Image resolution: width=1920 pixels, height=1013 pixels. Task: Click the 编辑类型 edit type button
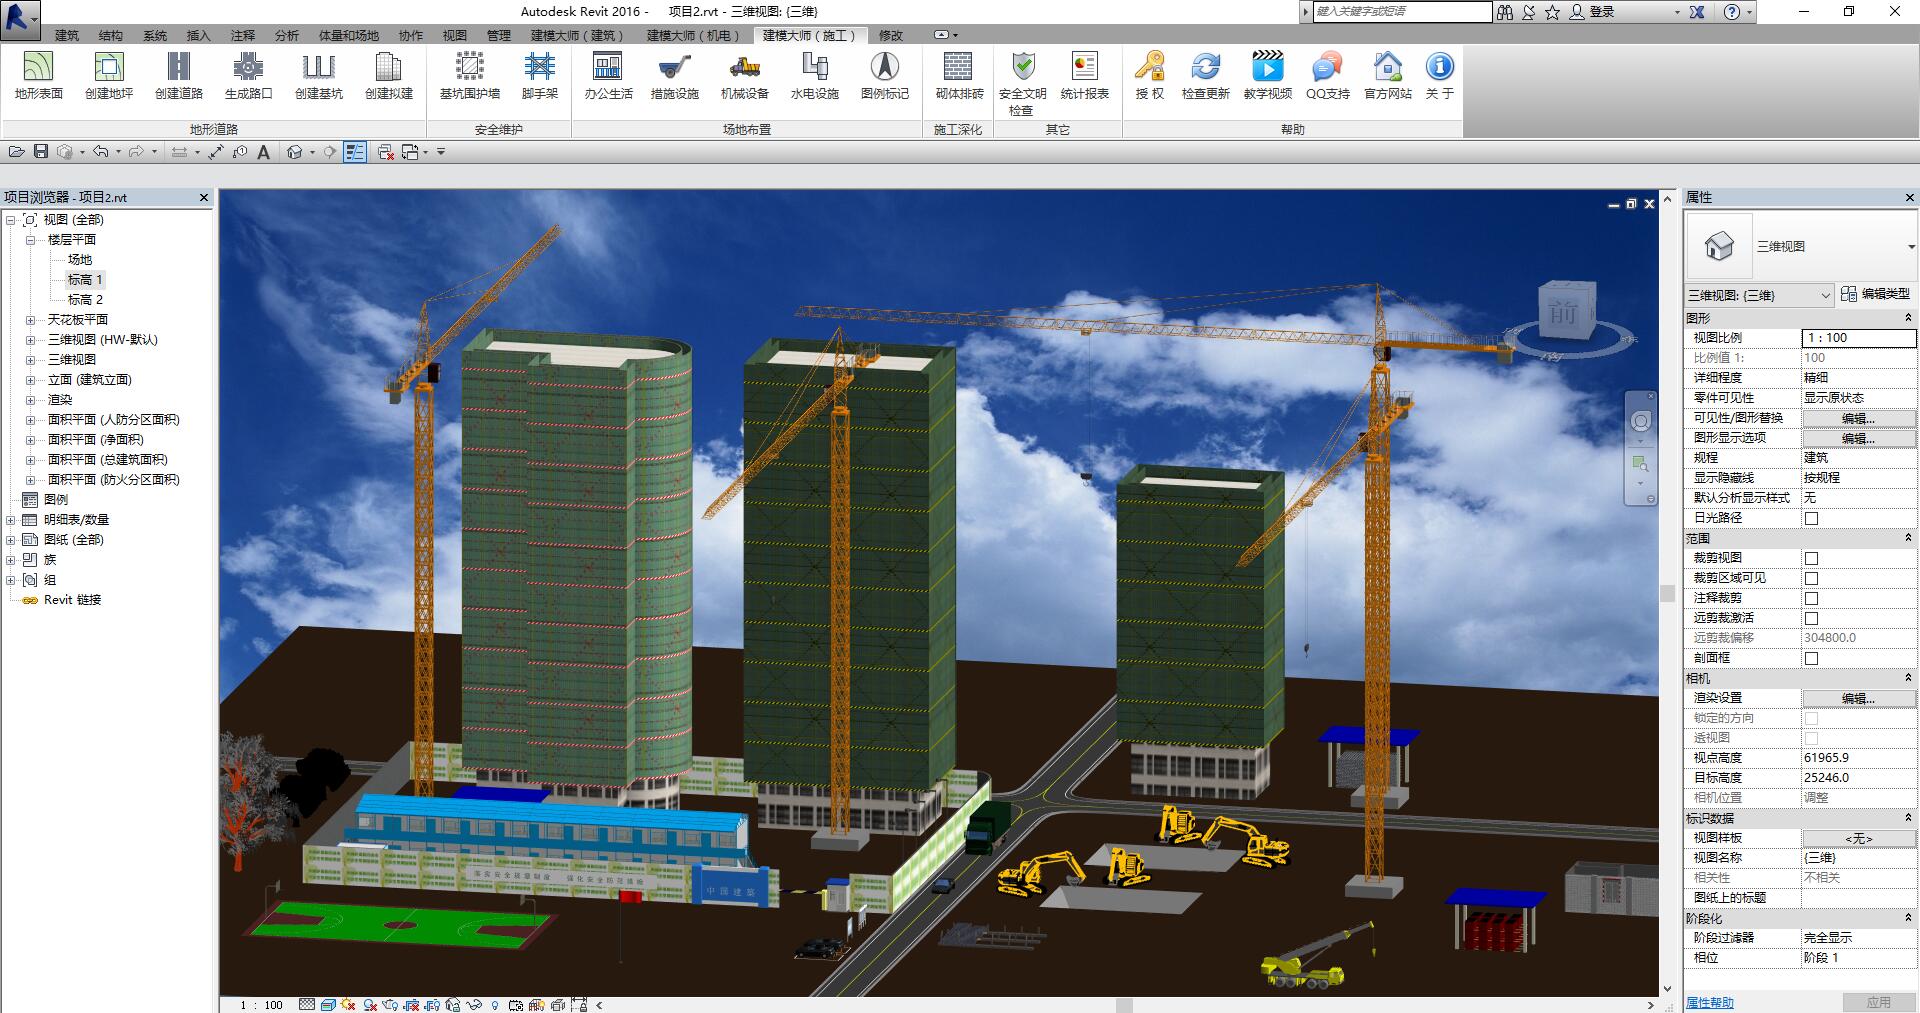(x=1875, y=294)
